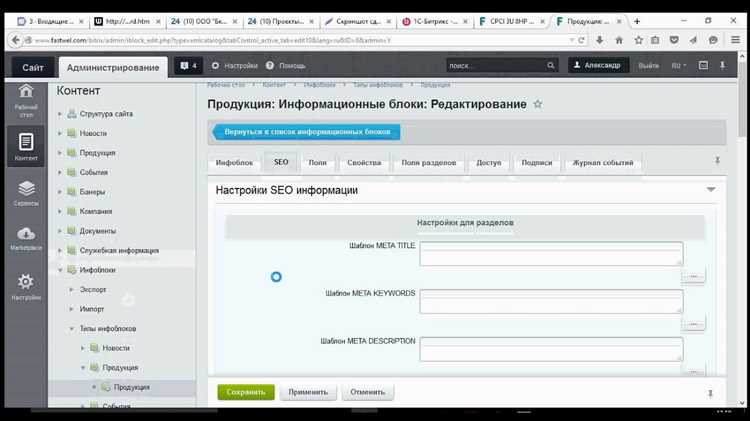Click Выйти to log out

click(x=648, y=66)
